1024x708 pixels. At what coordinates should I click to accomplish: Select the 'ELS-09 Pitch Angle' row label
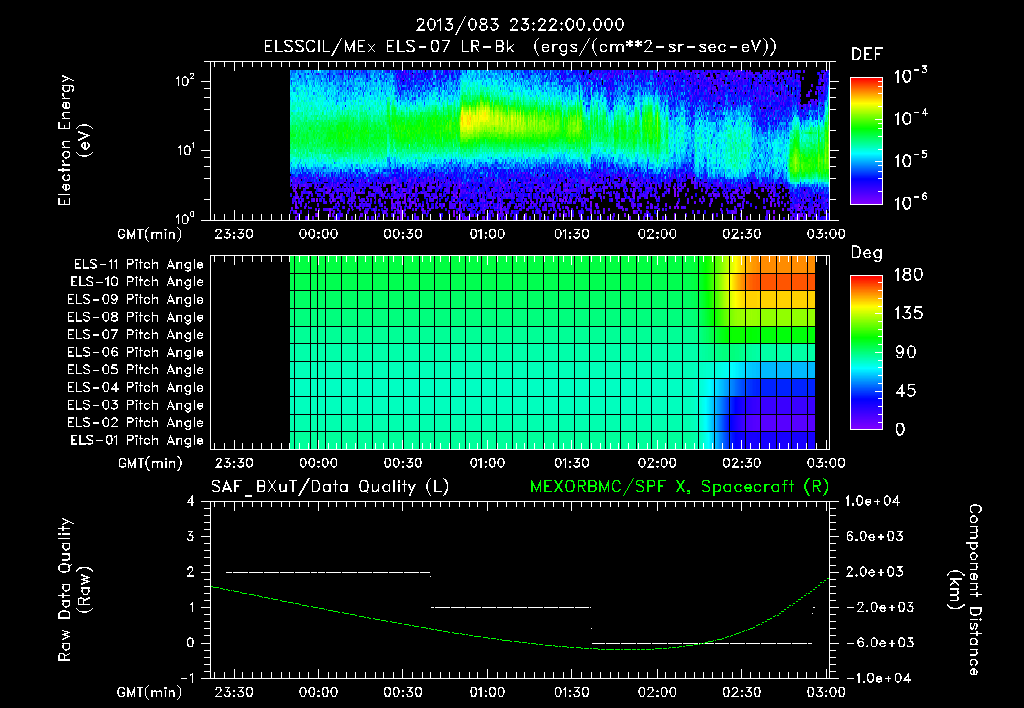click(136, 300)
